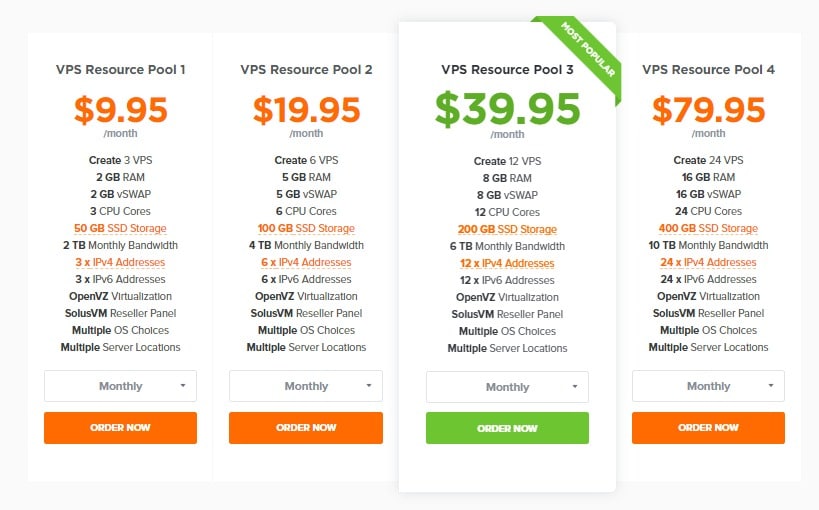The image size is (819, 510).
Task: Click 6 x IPv4 Addresses link
Action: pos(306,262)
